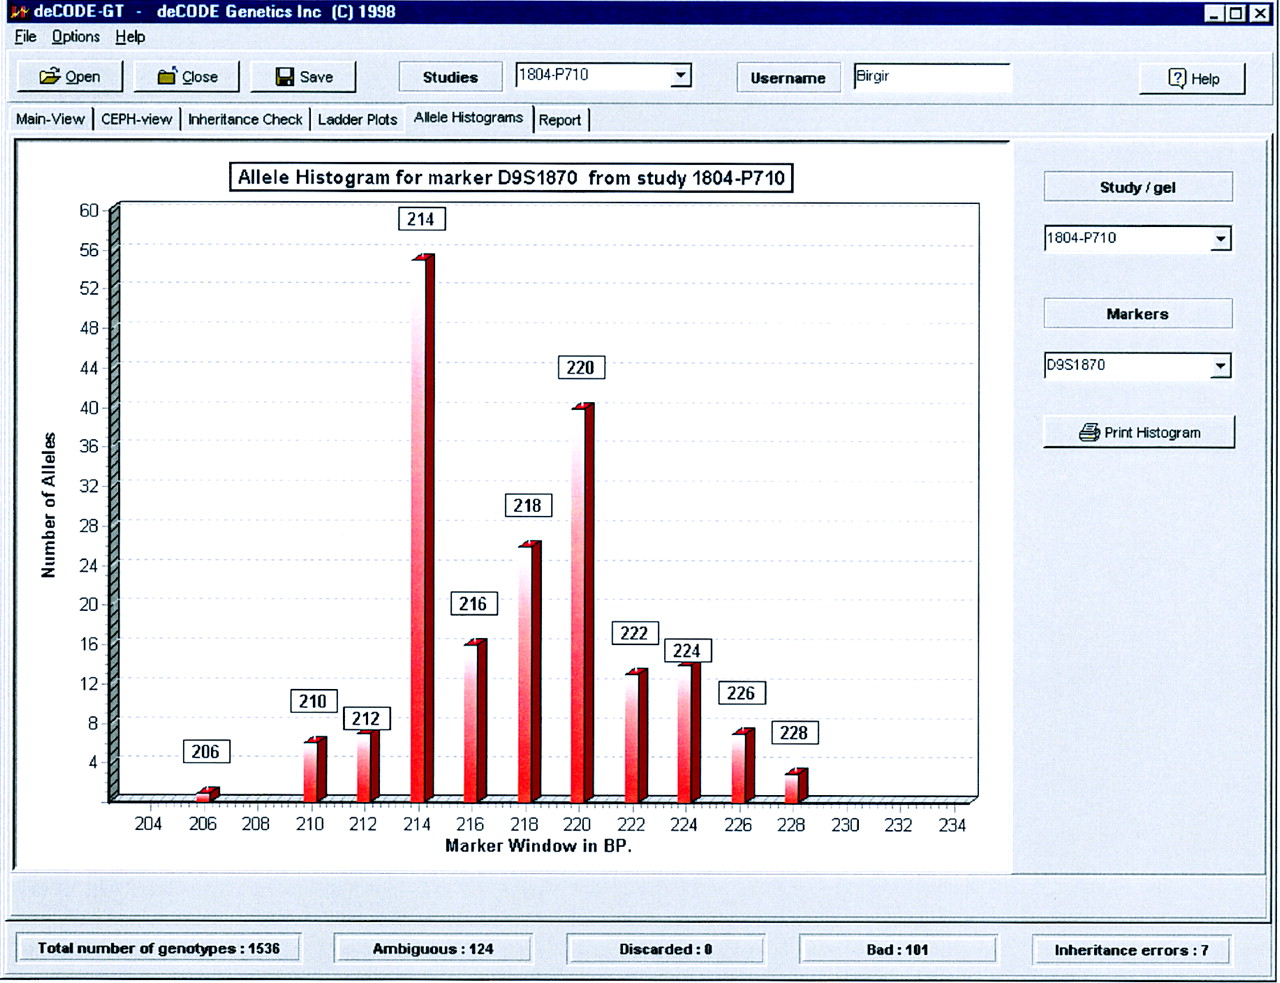The image size is (1280, 983).
Task: Open the Report tab
Action: (560, 120)
